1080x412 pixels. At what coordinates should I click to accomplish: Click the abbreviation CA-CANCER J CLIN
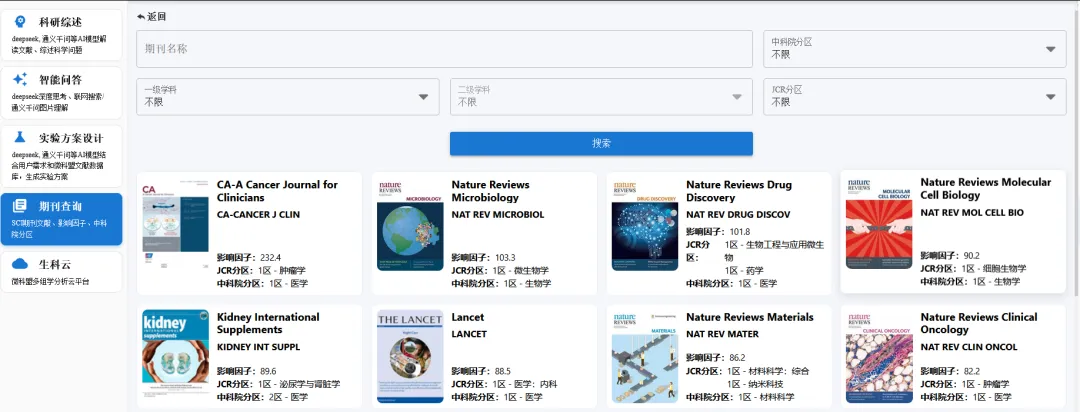tap(258, 214)
